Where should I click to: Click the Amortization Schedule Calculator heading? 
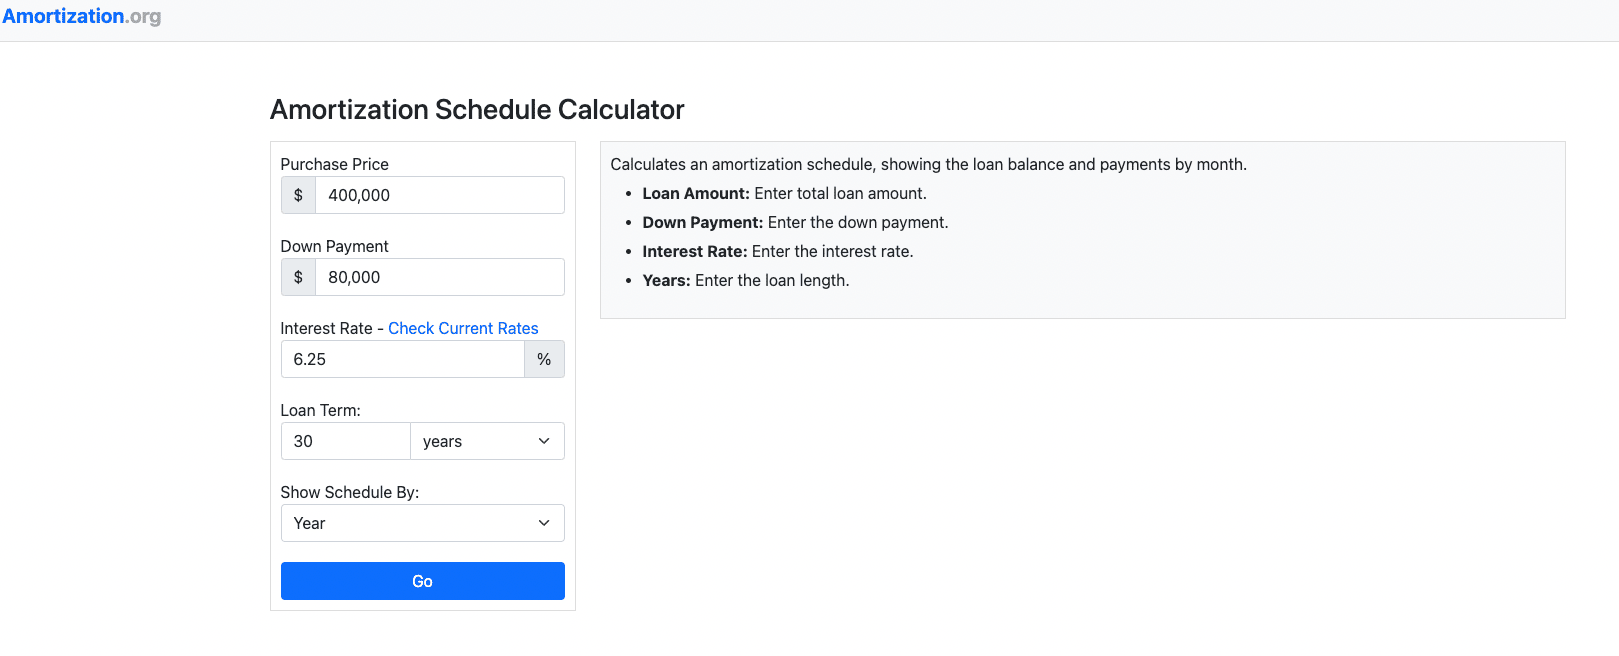(477, 110)
